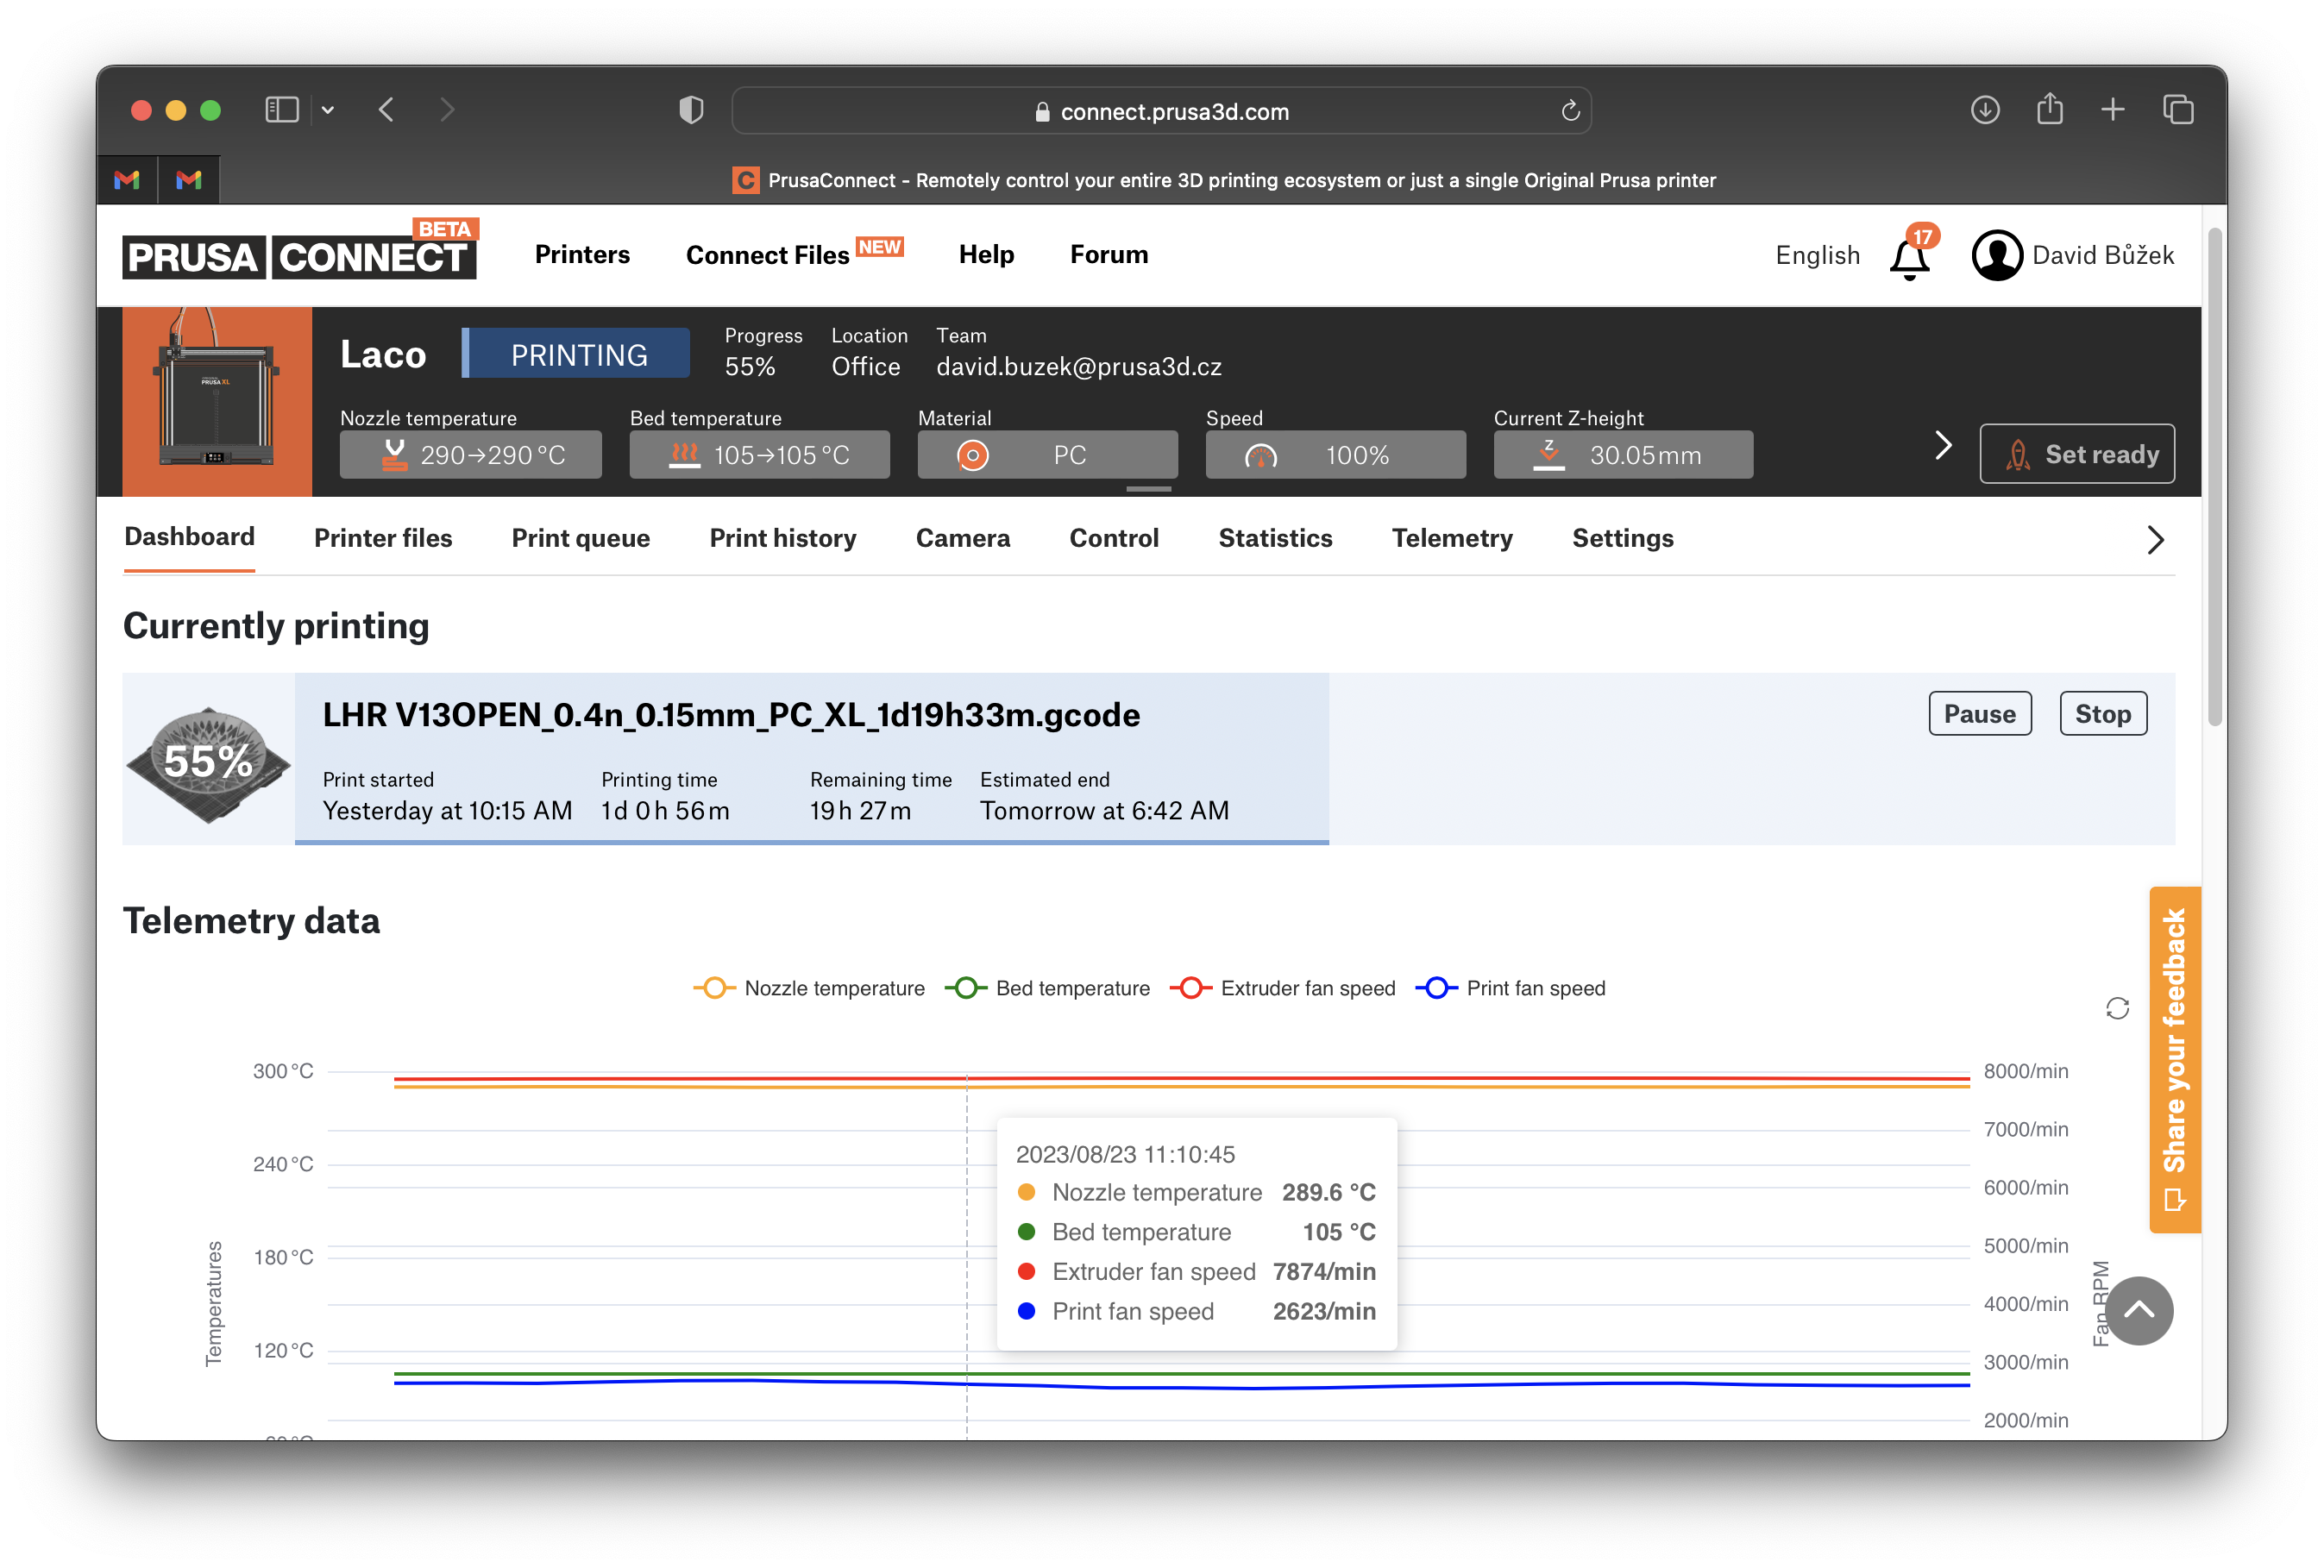Click the user profile avatar icon
The width and height of the screenshot is (2324, 1568).
1996,255
